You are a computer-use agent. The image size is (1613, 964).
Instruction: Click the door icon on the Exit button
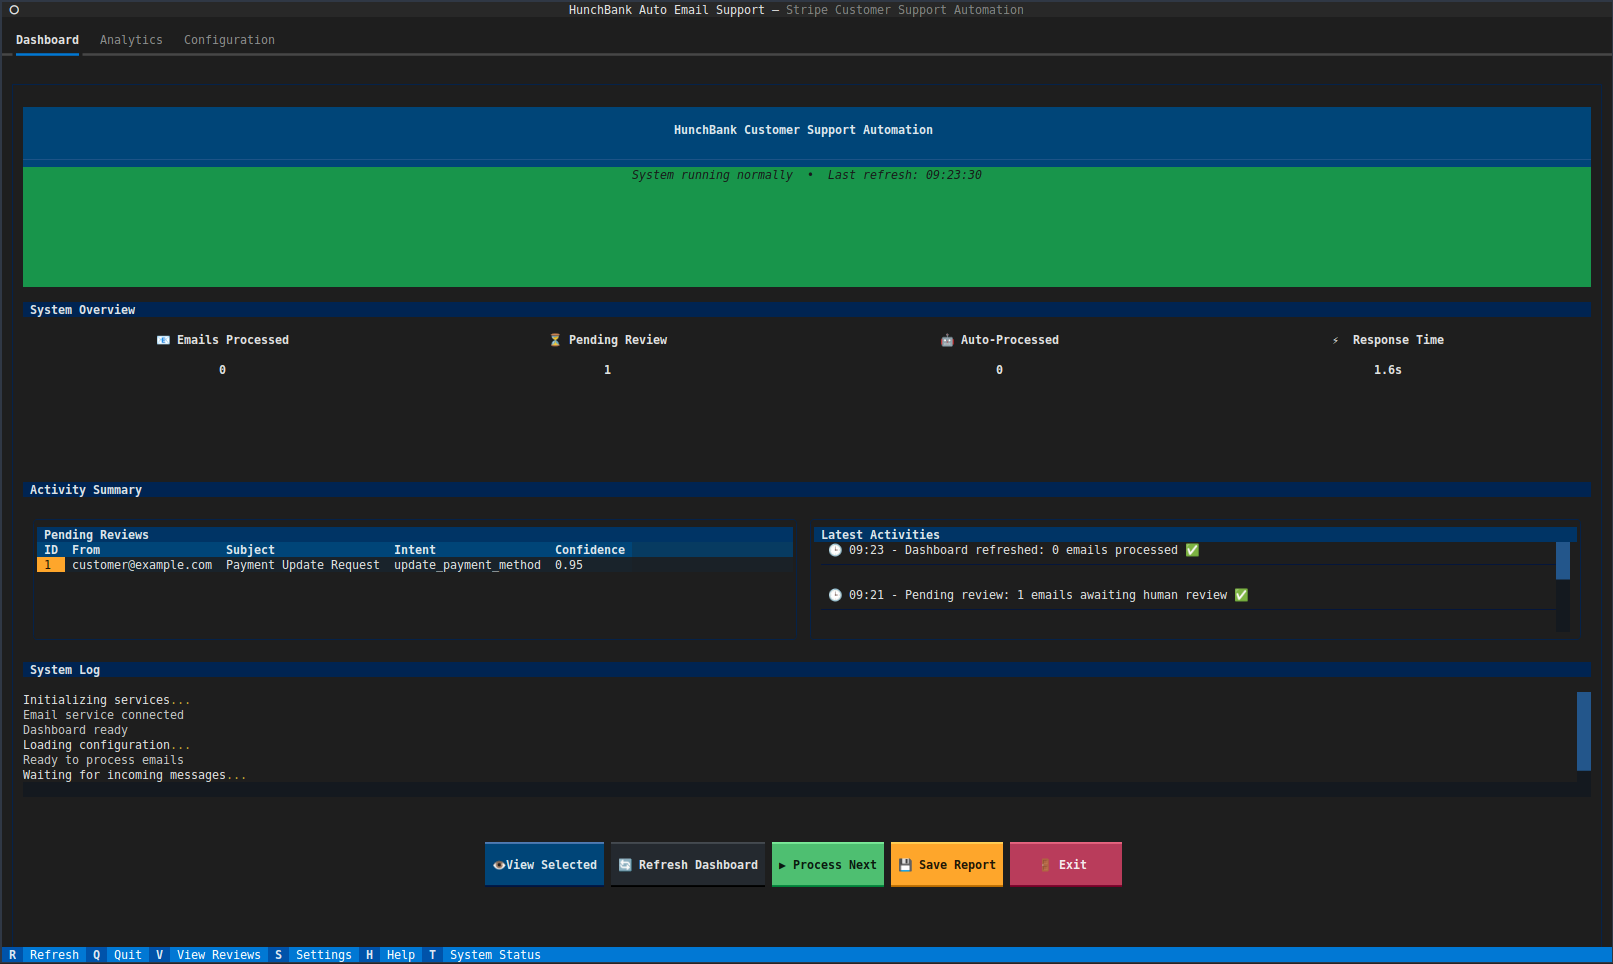[x=1044, y=864]
